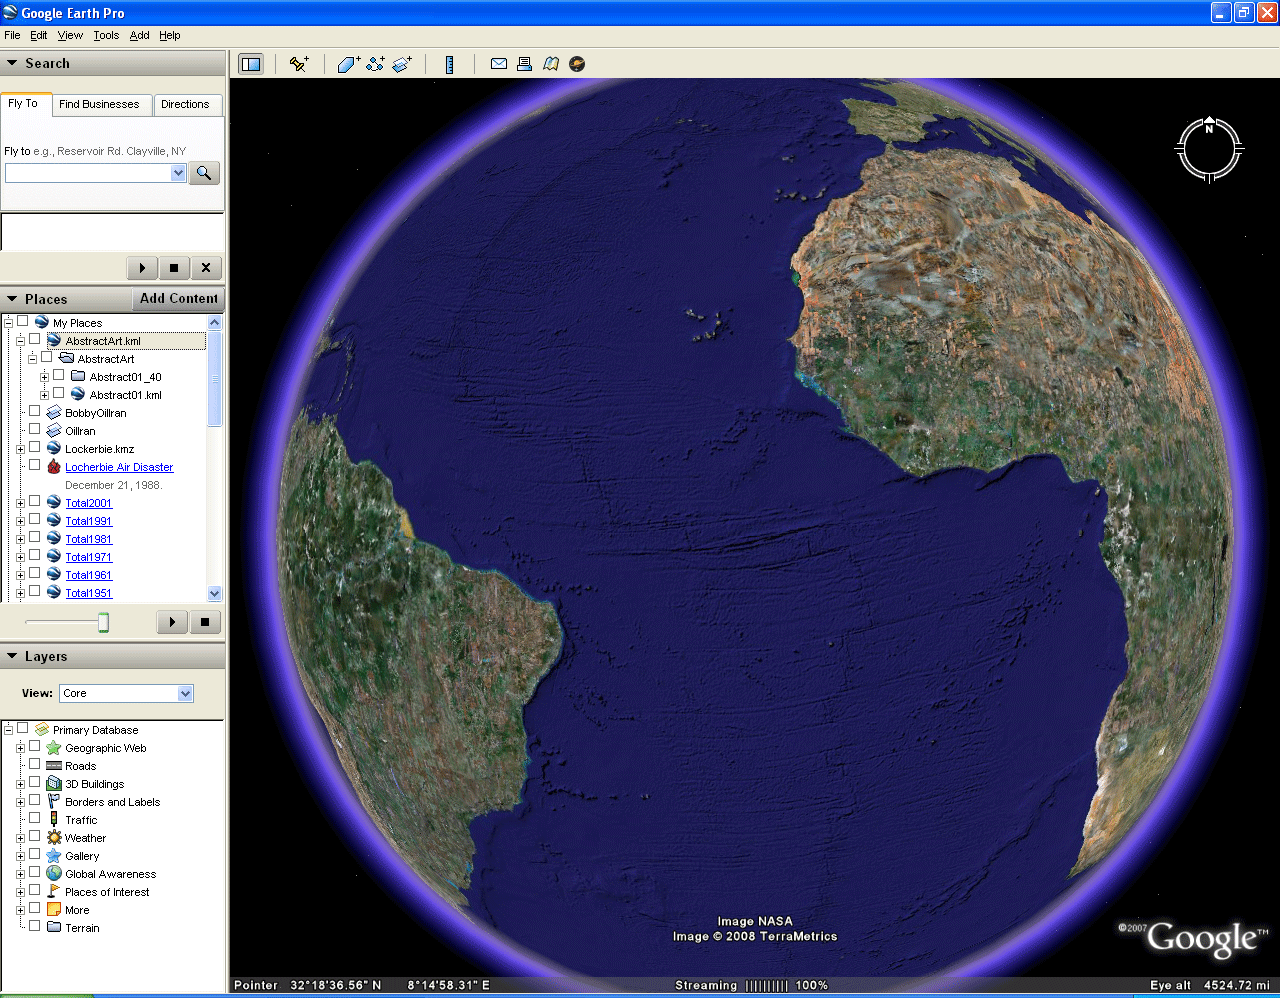Show the view in Google Maps

[x=551, y=64]
